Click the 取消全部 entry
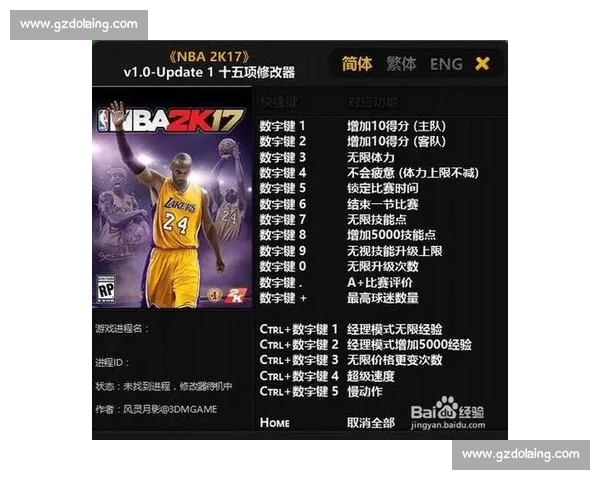Screen dimensions: 600x480 coord(370,423)
